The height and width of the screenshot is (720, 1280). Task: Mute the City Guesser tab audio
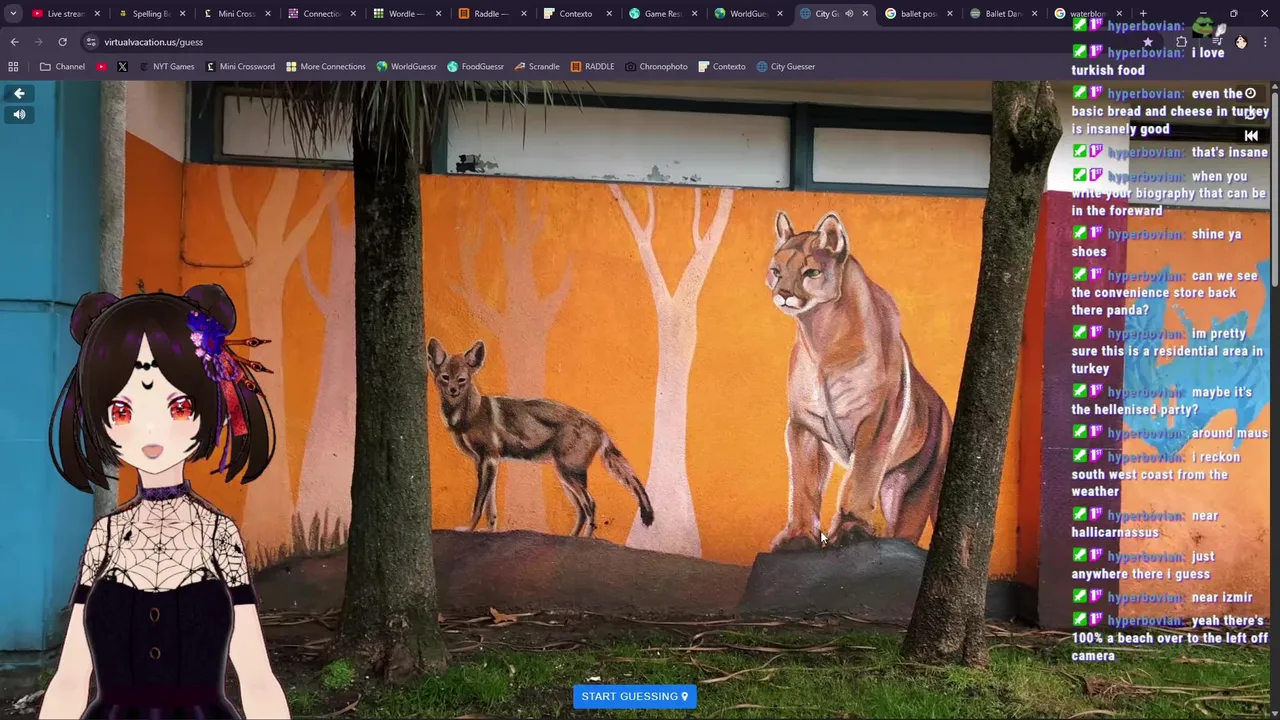(849, 14)
